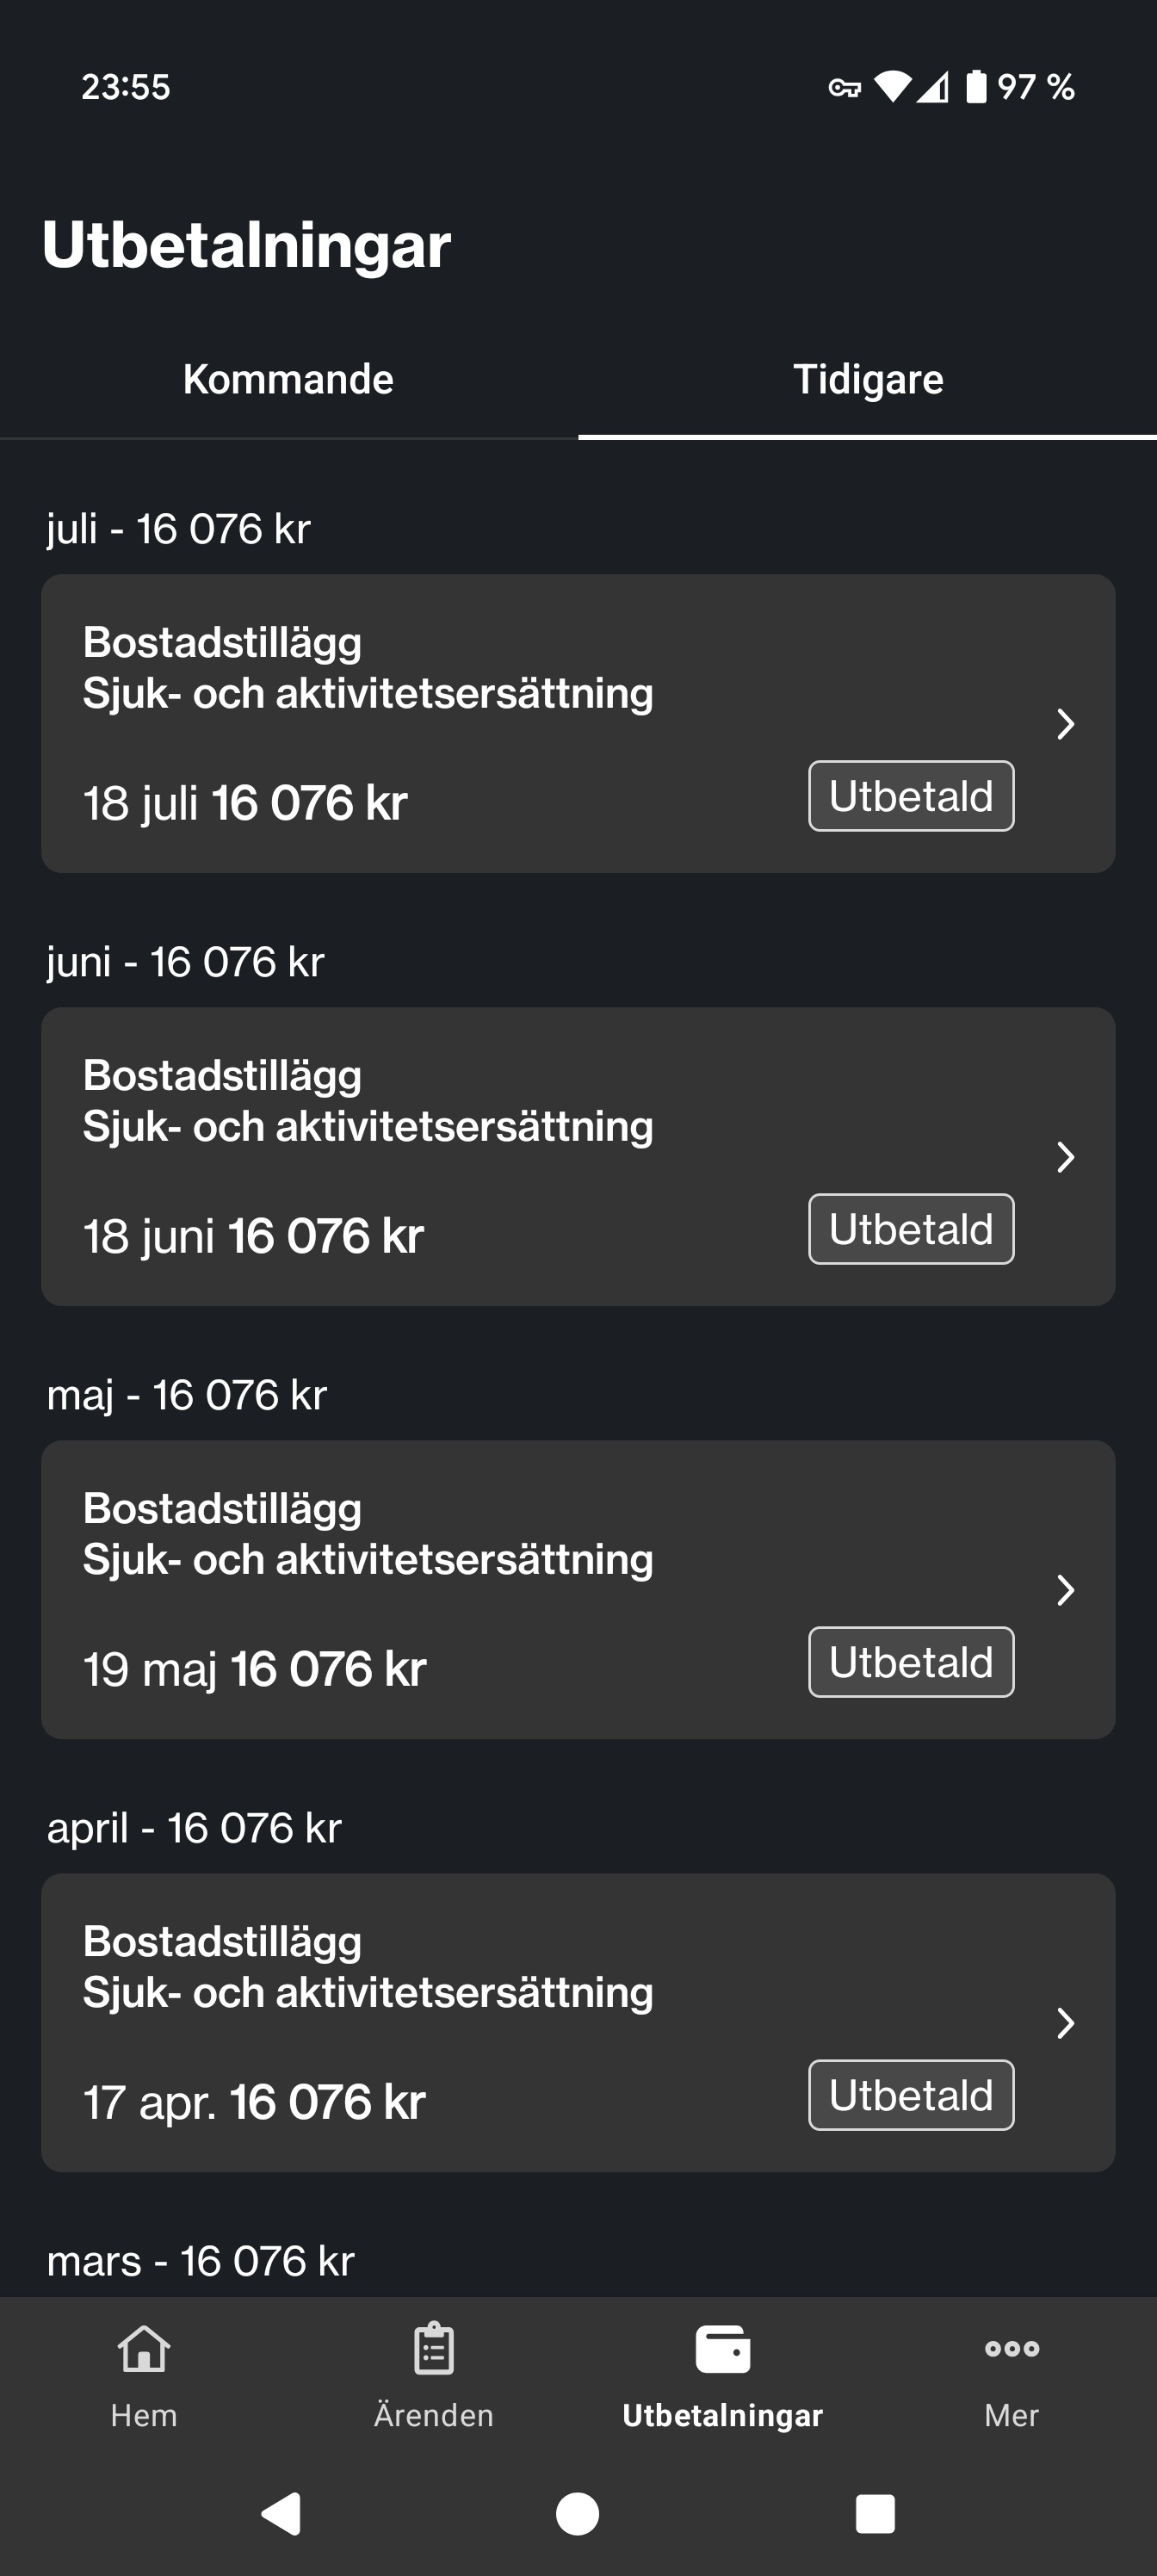Expand the juli payment chevron
The width and height of the screenshot is (1157, 2576).
pyautogui.click(x=1066, y=724)
